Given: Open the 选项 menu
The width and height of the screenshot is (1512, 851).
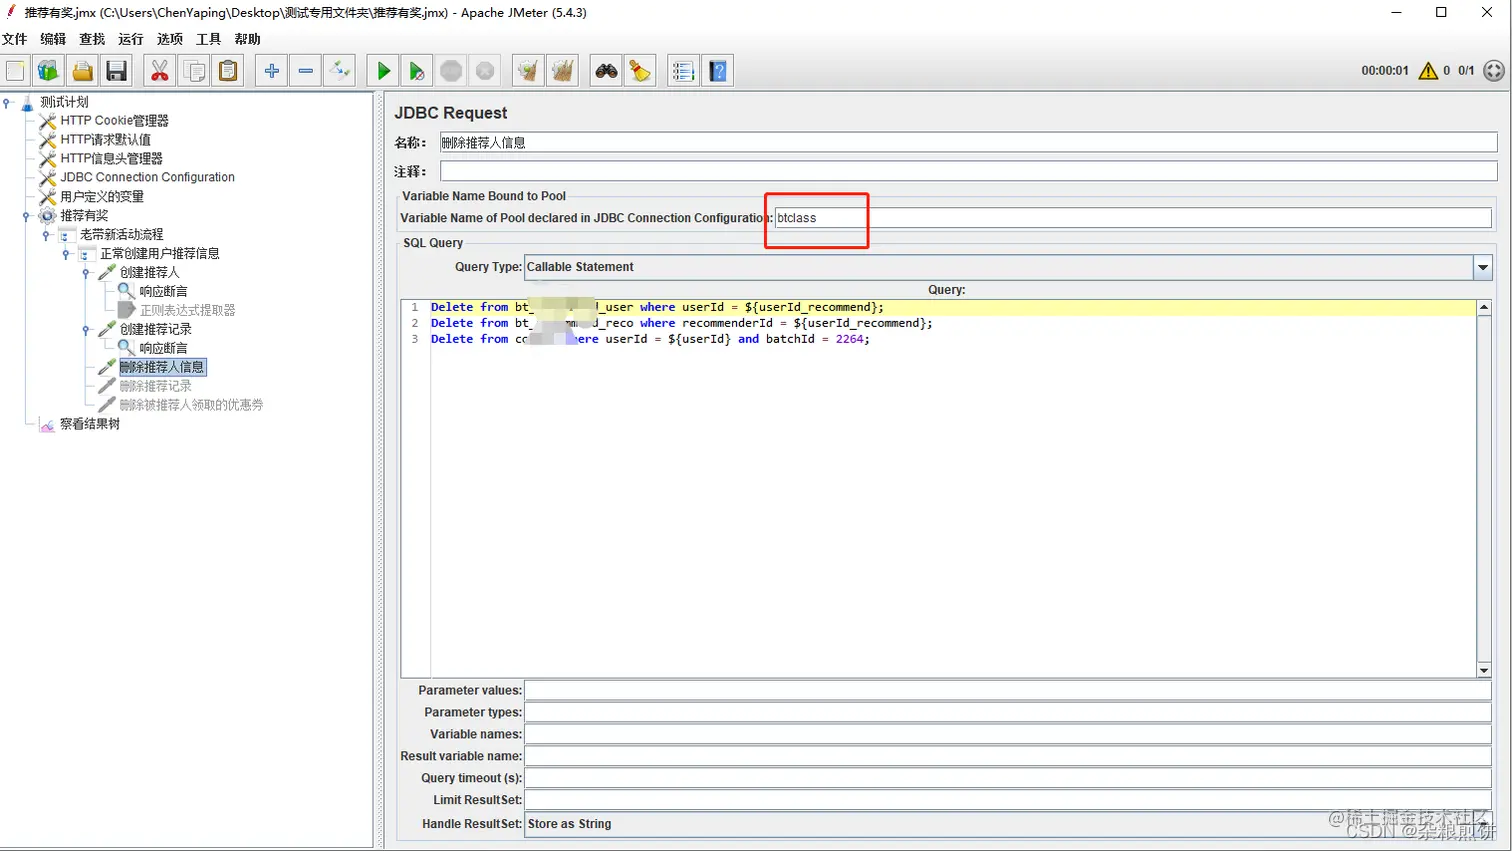Looking at the screenshot, I should coord(170,39).
